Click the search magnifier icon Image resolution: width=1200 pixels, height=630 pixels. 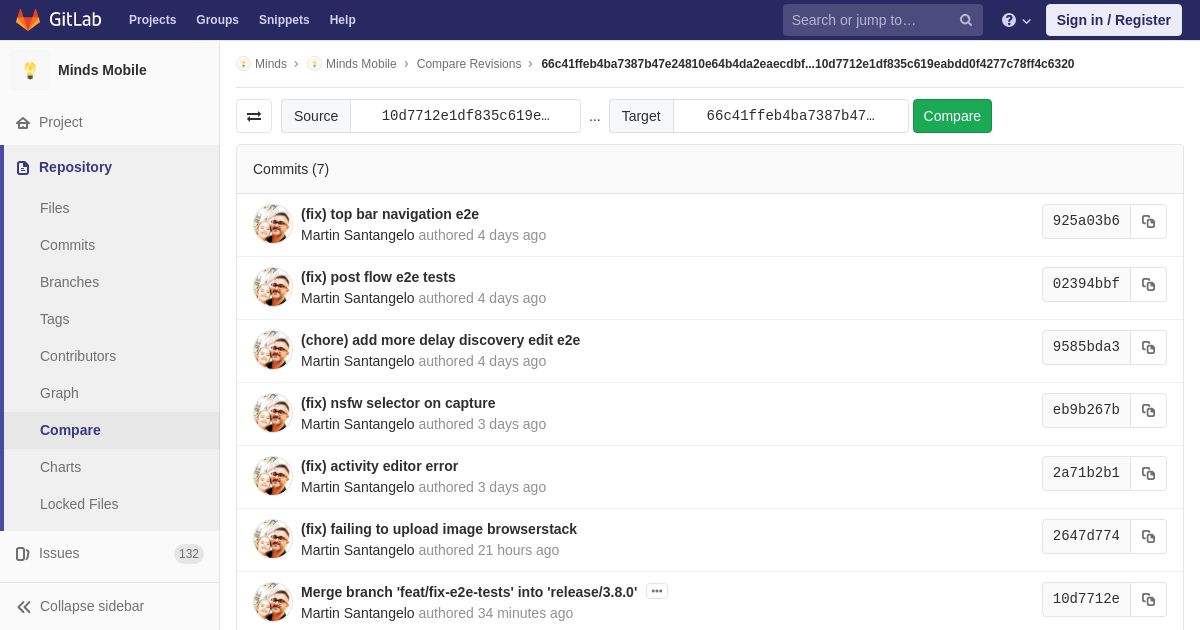965,20
